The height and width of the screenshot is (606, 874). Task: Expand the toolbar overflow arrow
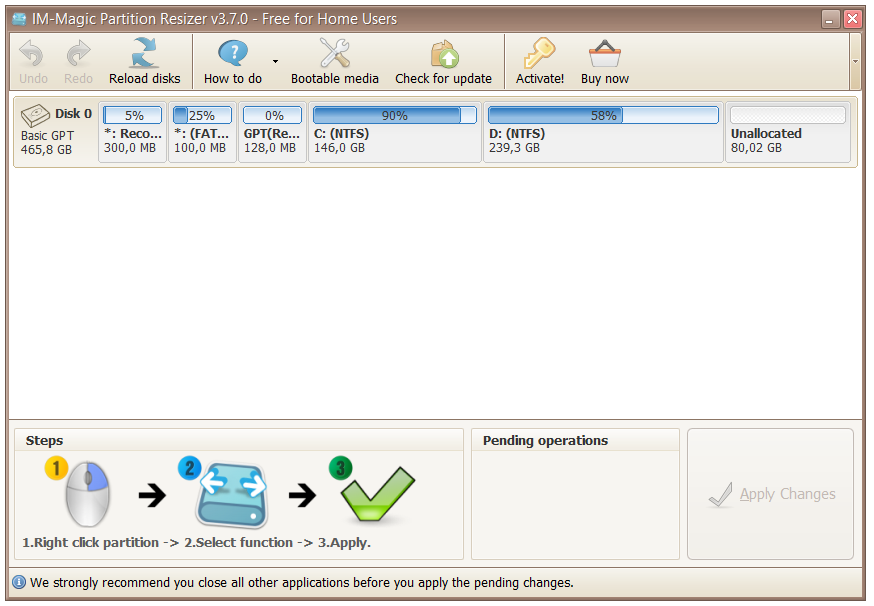pyautogui.click(x=855, y=60)
